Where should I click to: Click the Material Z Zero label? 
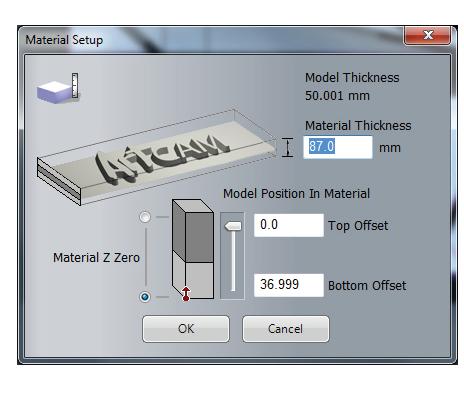96,258
